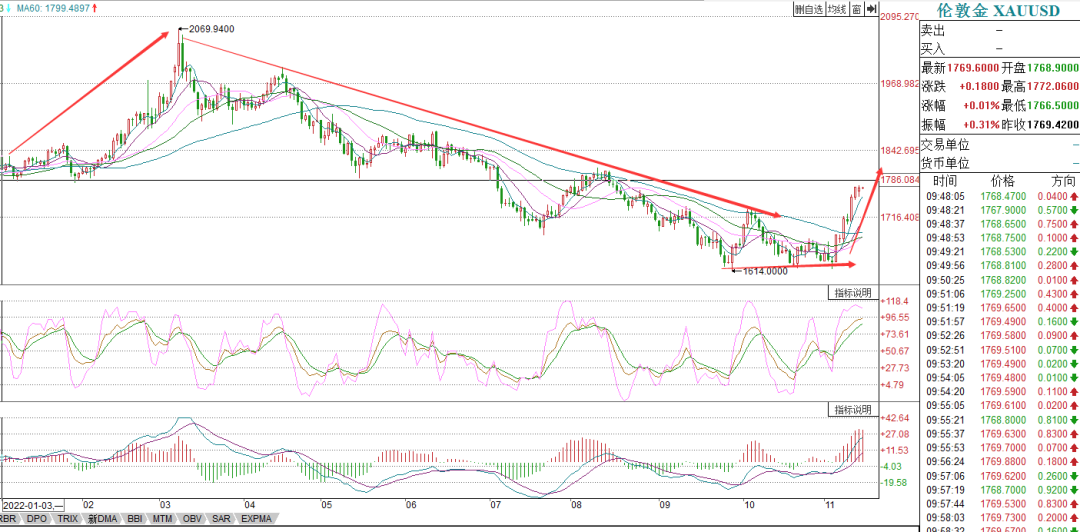Click previous close value 1769.4200
The image size is (1080, 532).
pyautogui.click(x=1053, y=126)
